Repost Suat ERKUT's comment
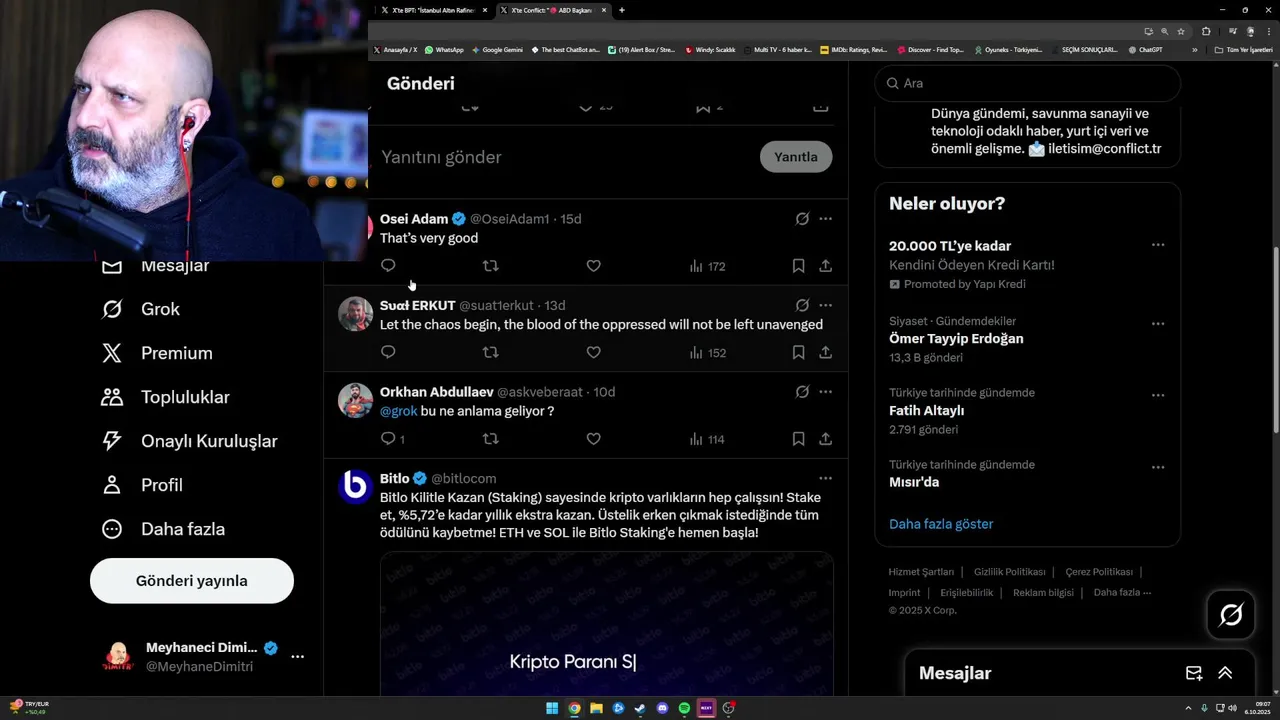Image resolution: width=1280 pixels, height=720 pixels. pos(491,352)
